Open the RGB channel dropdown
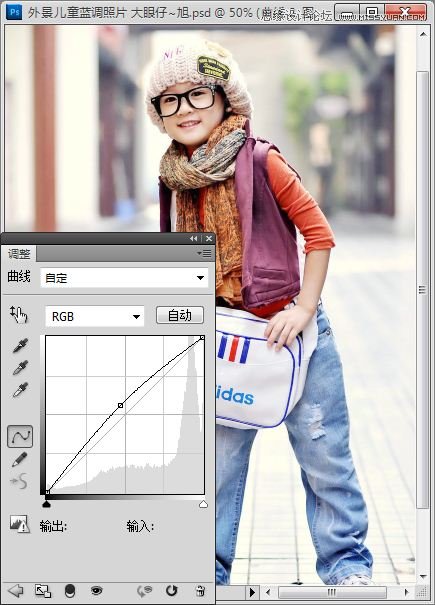Image resolution: width=435 pixels, height=605 pixels. coord(95,316)
